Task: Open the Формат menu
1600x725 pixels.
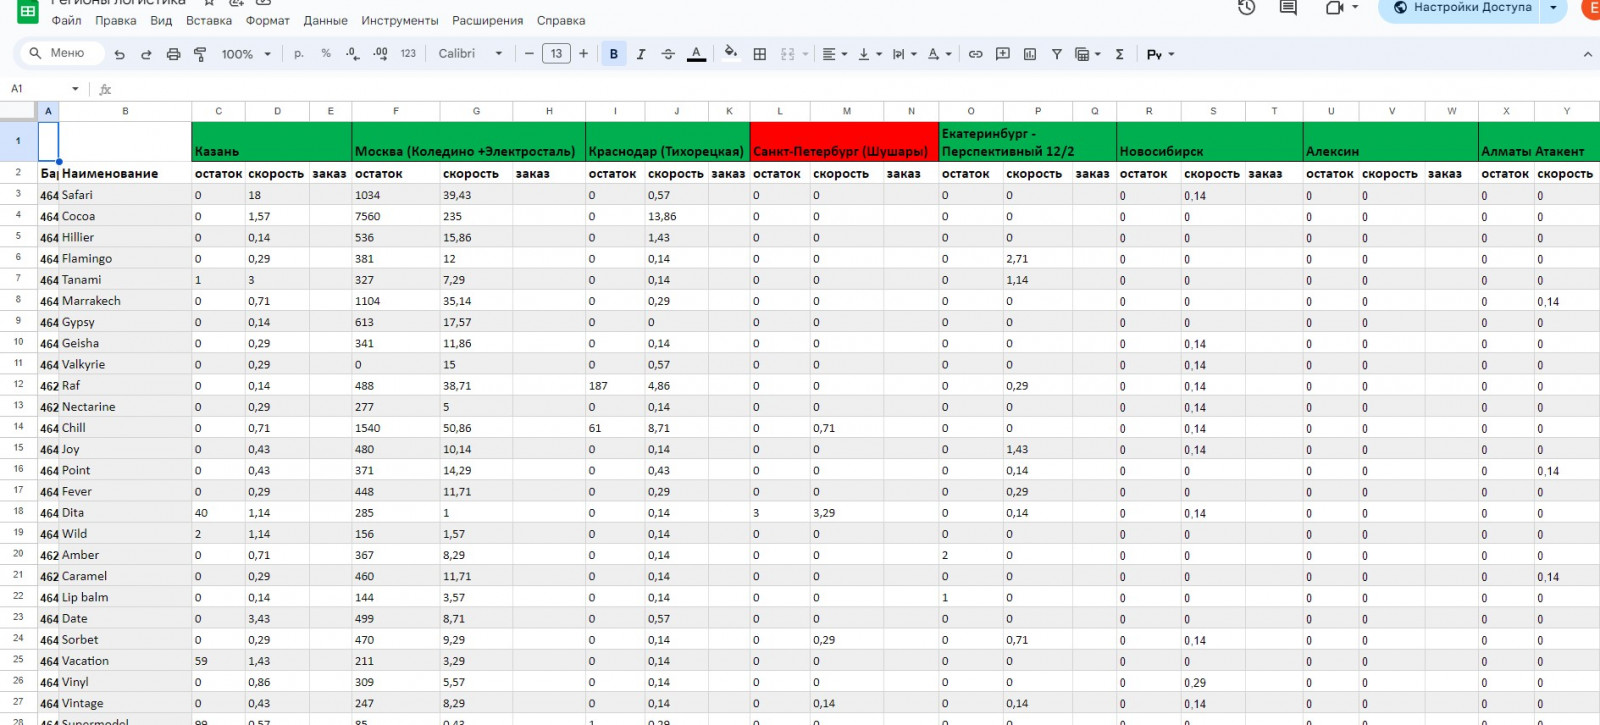Action: click(268, 21)
